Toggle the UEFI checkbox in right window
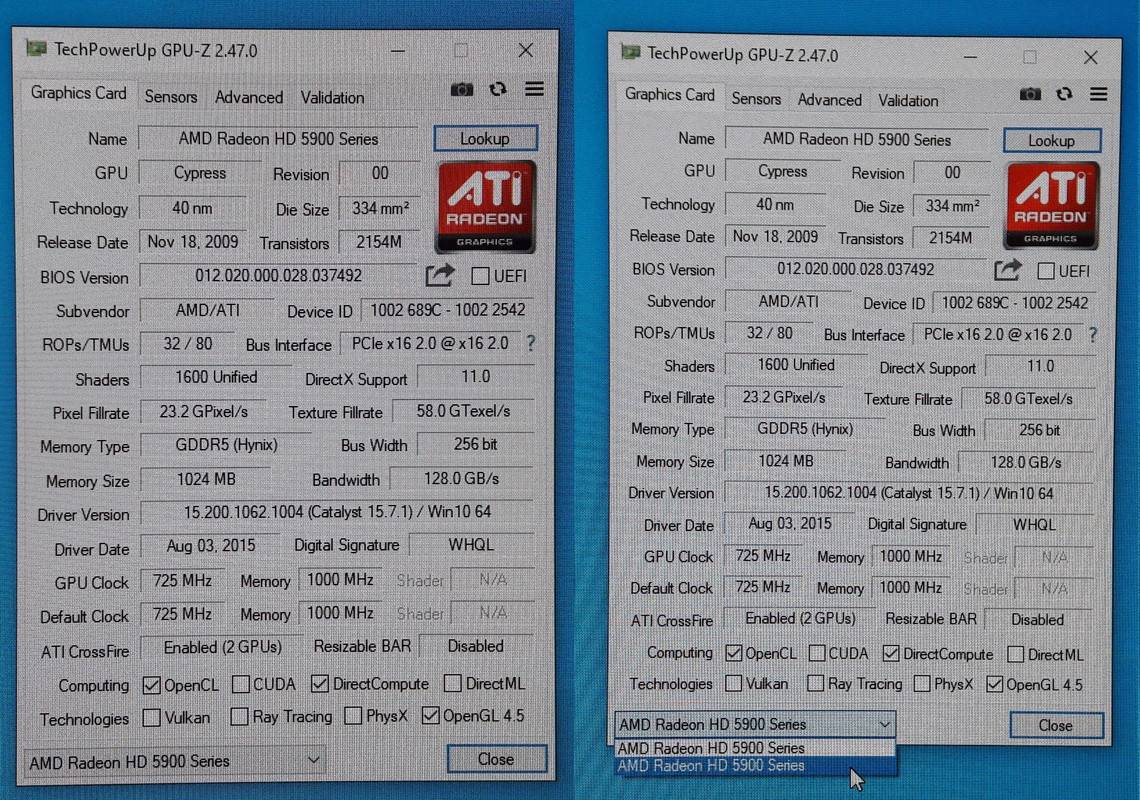The height and width of the screenshot is (800, 1140). 1045,271
